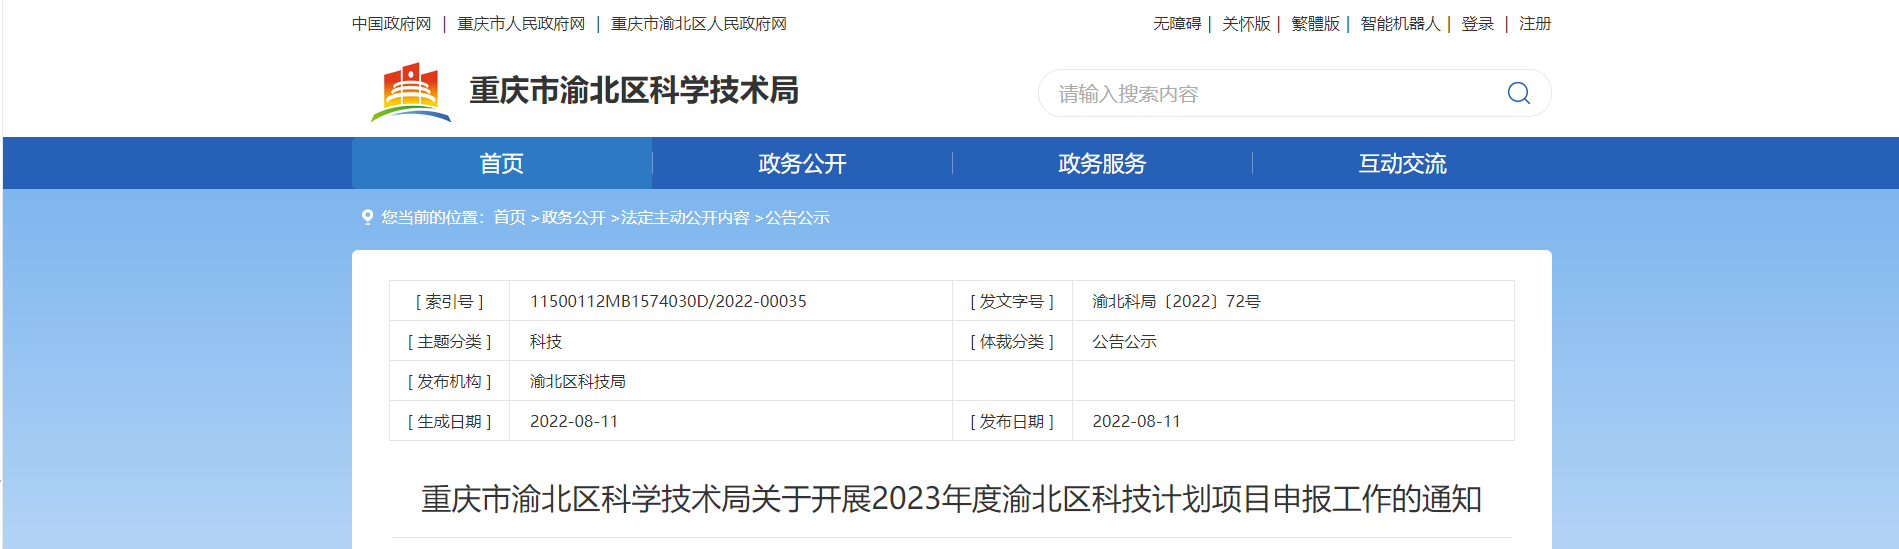Open the 重庆市渝北区人民政府网 link

(x=699, y=24)
